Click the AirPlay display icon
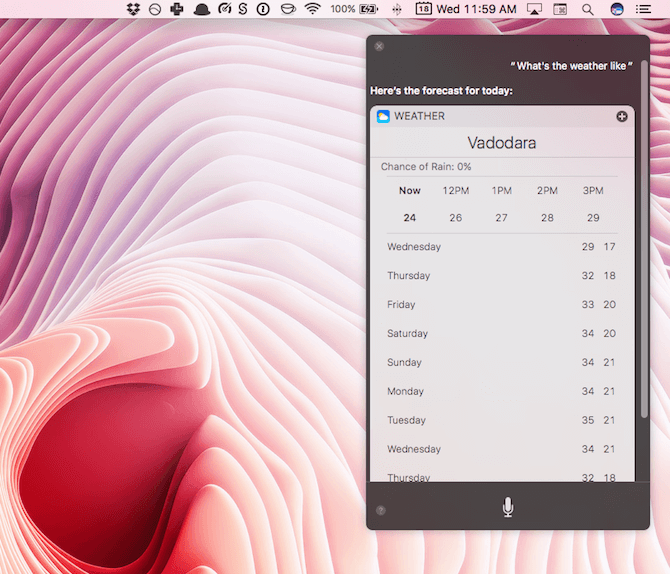670x574 pixels. 534,9
